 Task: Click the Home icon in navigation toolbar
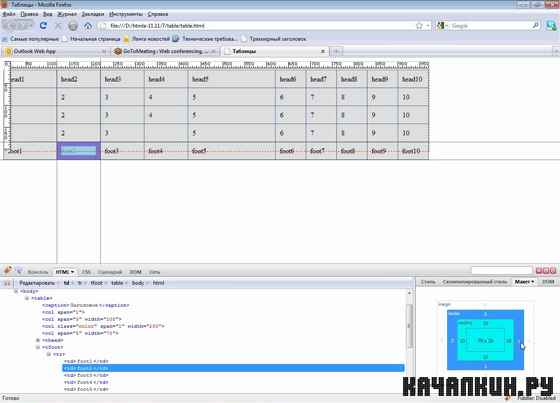(88, 26)
